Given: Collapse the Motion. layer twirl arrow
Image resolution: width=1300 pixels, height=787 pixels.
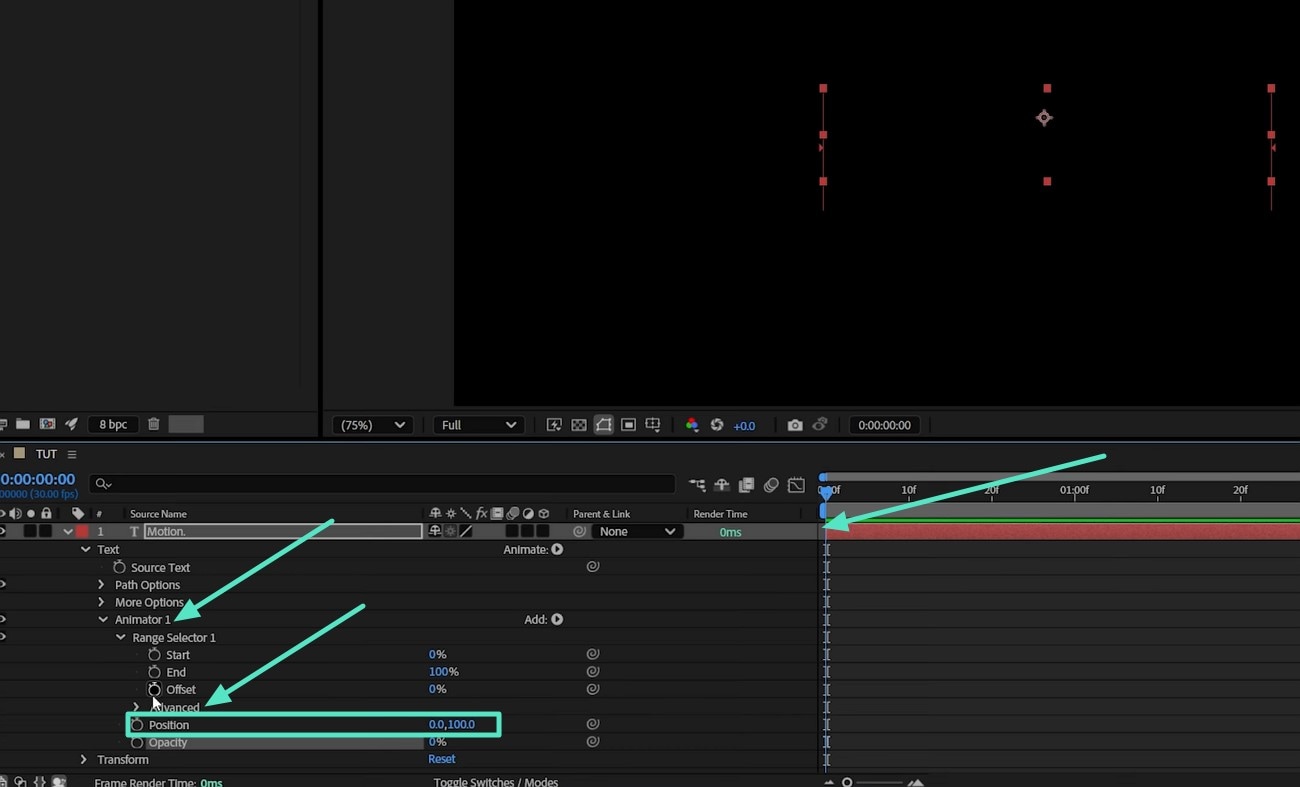Looking at the screenshot, I should coord(68,532).
